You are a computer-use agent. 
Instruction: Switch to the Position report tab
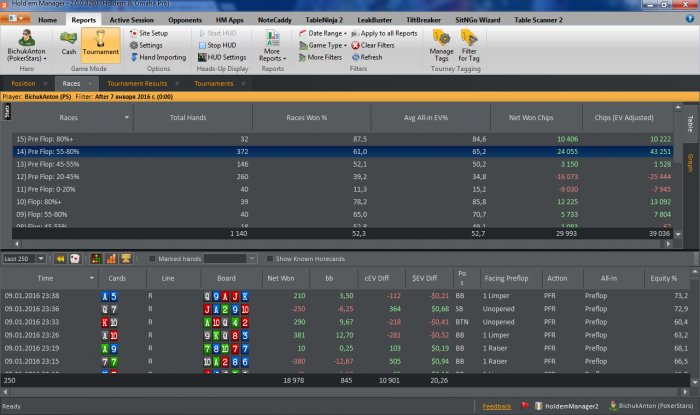23,83
